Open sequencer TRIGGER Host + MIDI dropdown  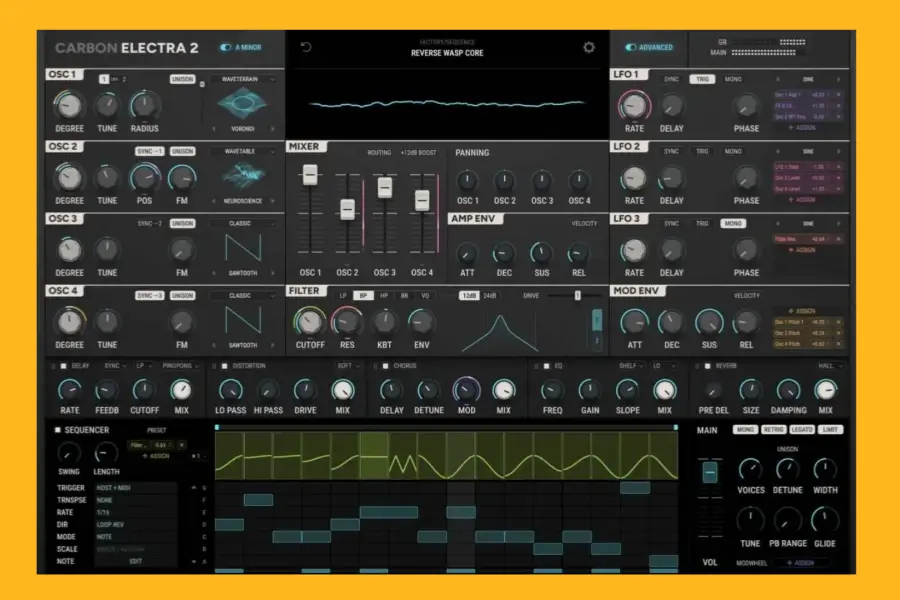[x=135, y=487]
